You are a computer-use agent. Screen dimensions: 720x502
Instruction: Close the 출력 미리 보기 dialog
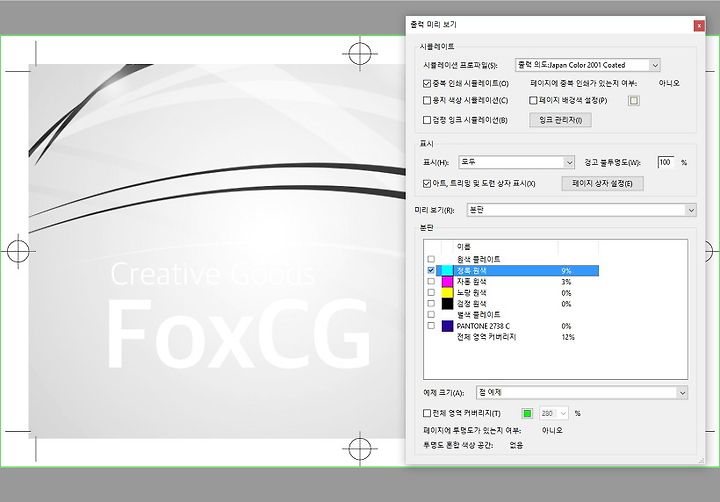pos(699,26)
